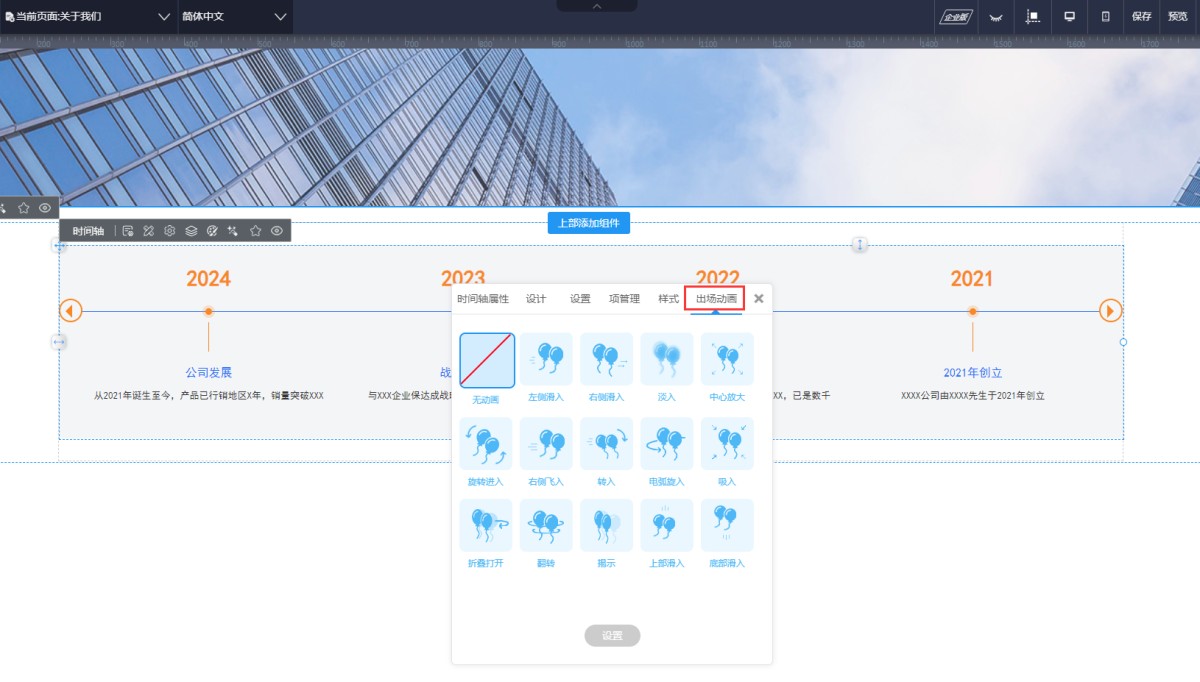Apply the 吸入 animation
The width and height of the screenshot is (1200, 682).
[x=727, y=444]
